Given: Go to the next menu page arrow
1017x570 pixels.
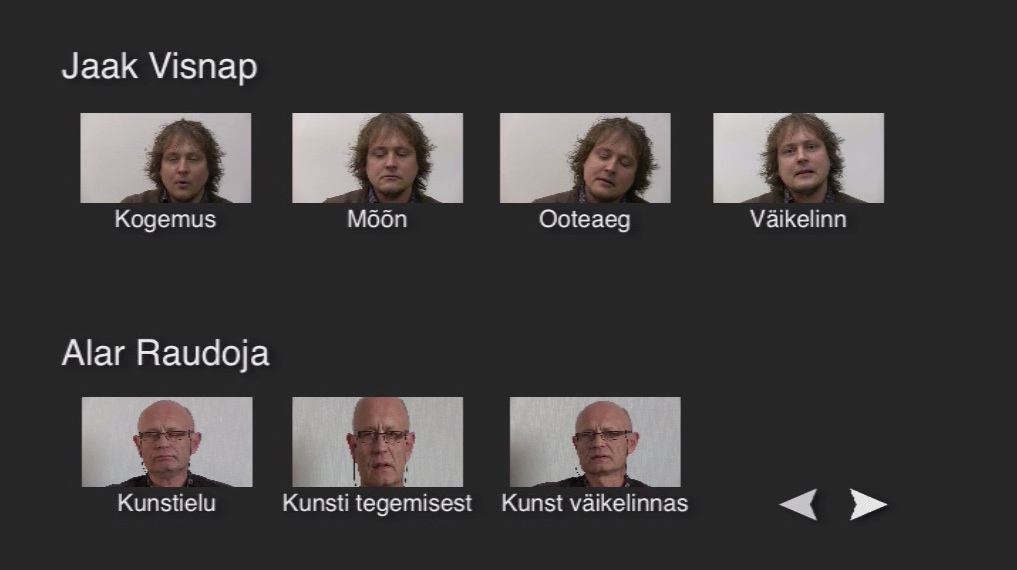Looking at the screenshot, I should [x=868, y=504].
